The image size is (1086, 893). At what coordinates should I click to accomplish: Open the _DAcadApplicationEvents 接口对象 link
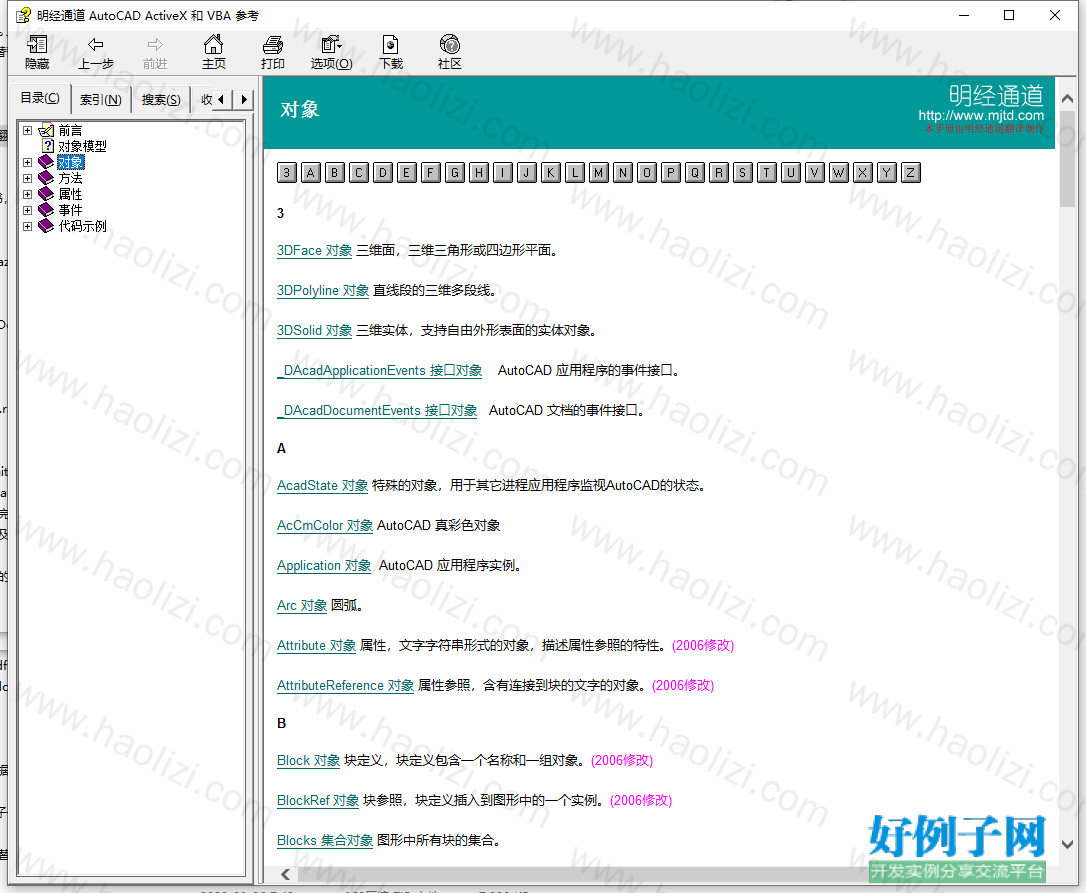(380, 371)
